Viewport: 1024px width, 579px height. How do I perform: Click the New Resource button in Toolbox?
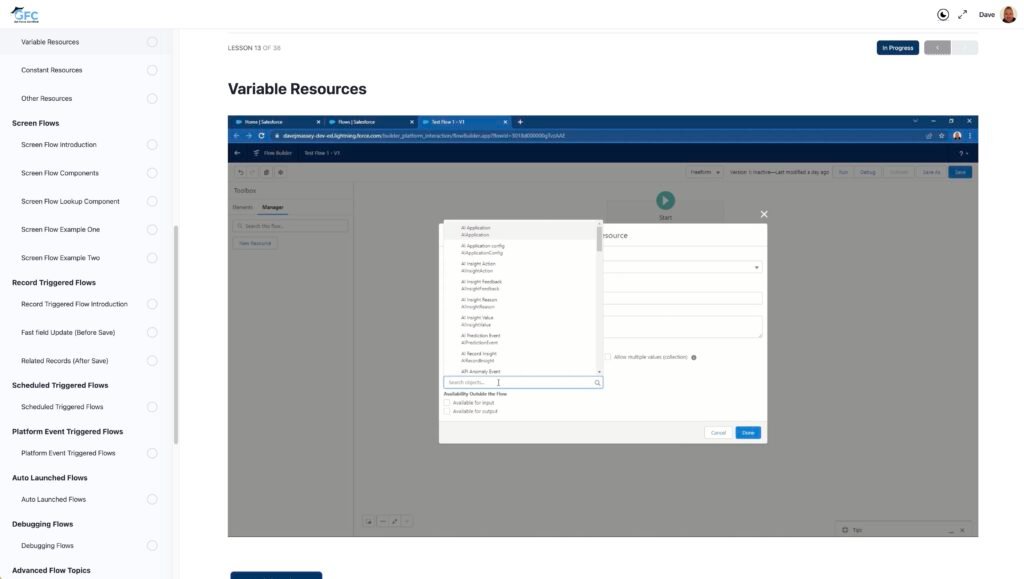tap(255, 243)
